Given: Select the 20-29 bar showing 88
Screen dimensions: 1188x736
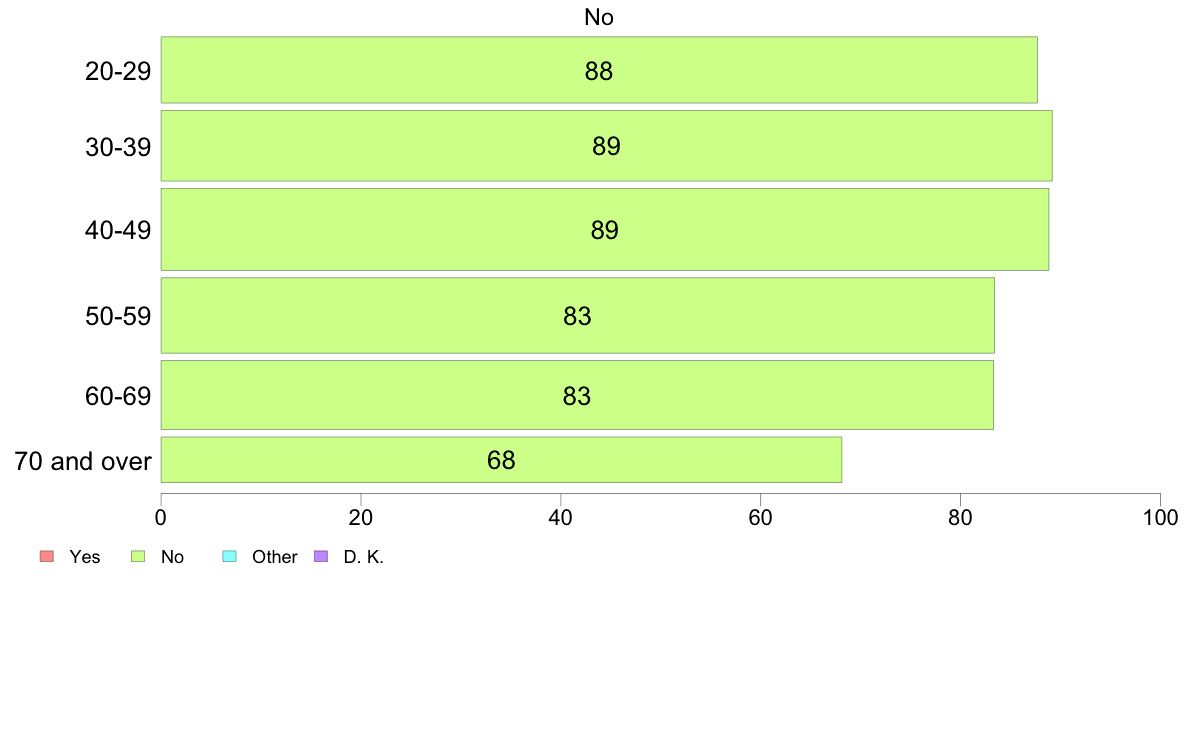Looking at the screenshot, I should tap(599, 70).
